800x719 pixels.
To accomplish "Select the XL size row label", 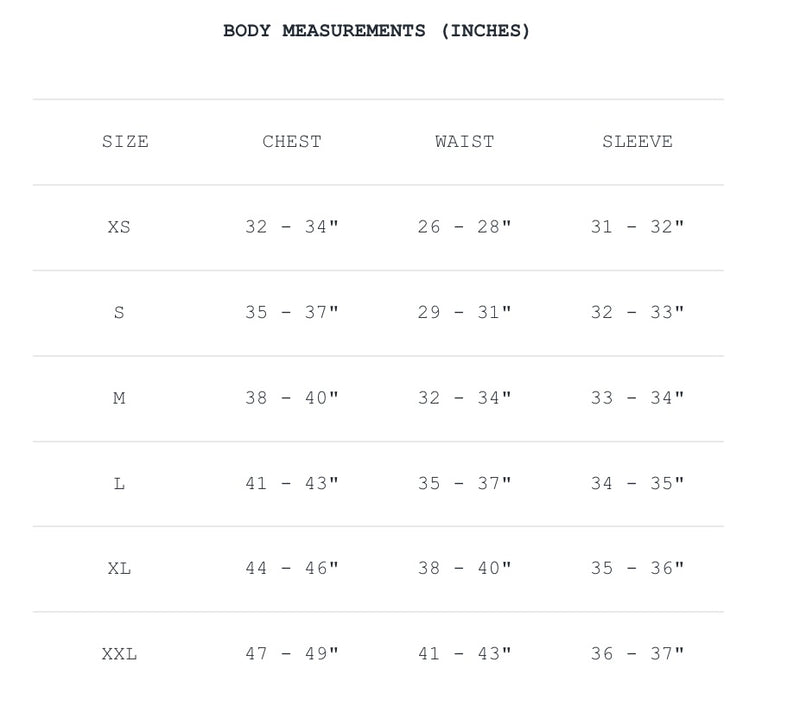I will (119, 569).
